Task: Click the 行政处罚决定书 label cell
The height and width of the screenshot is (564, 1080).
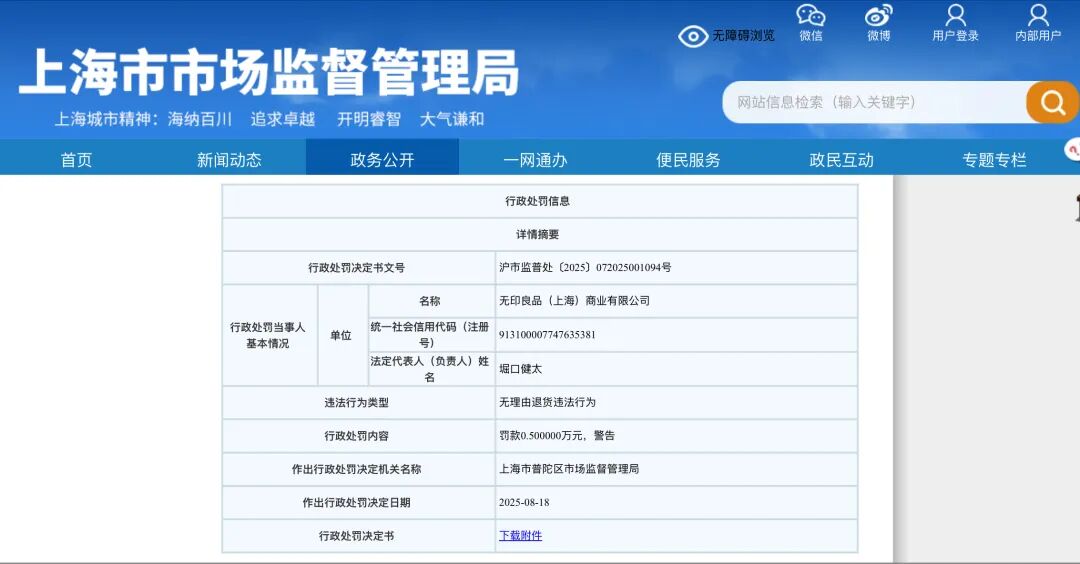Action: point(358,536)
